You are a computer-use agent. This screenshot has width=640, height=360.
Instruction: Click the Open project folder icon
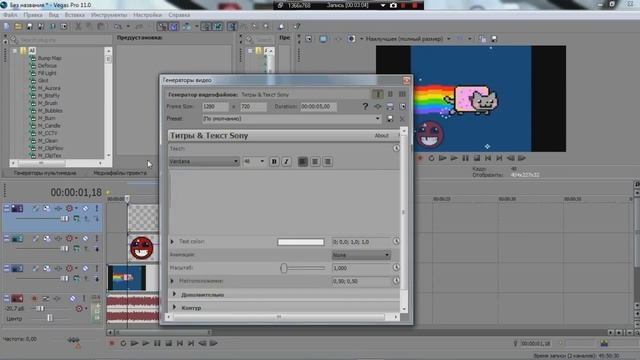(18, 27)
